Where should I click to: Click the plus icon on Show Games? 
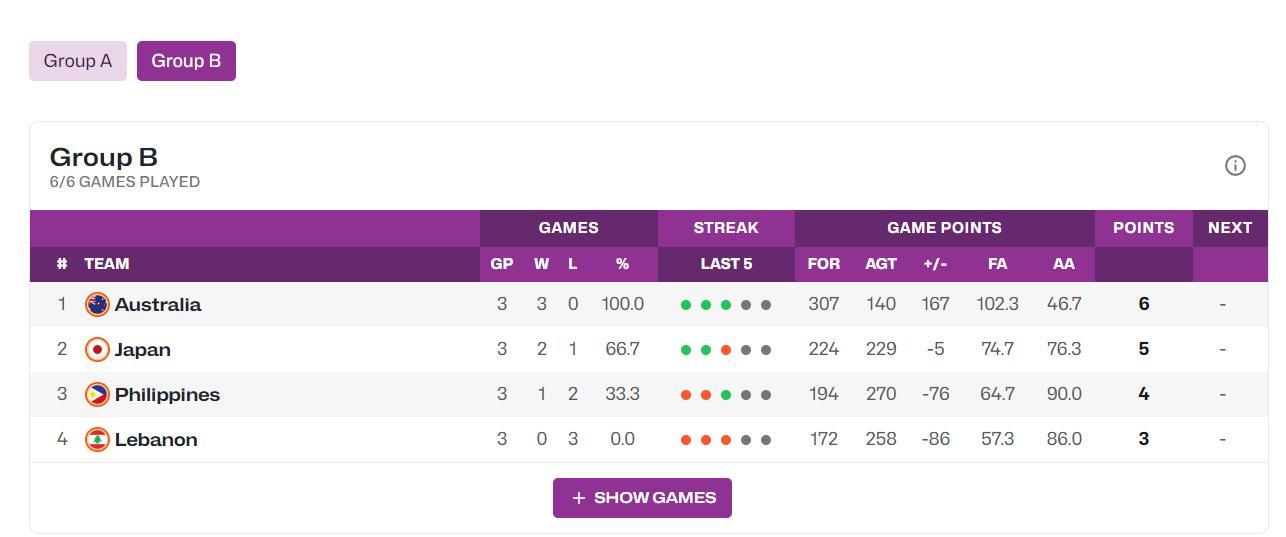point(578,498)
